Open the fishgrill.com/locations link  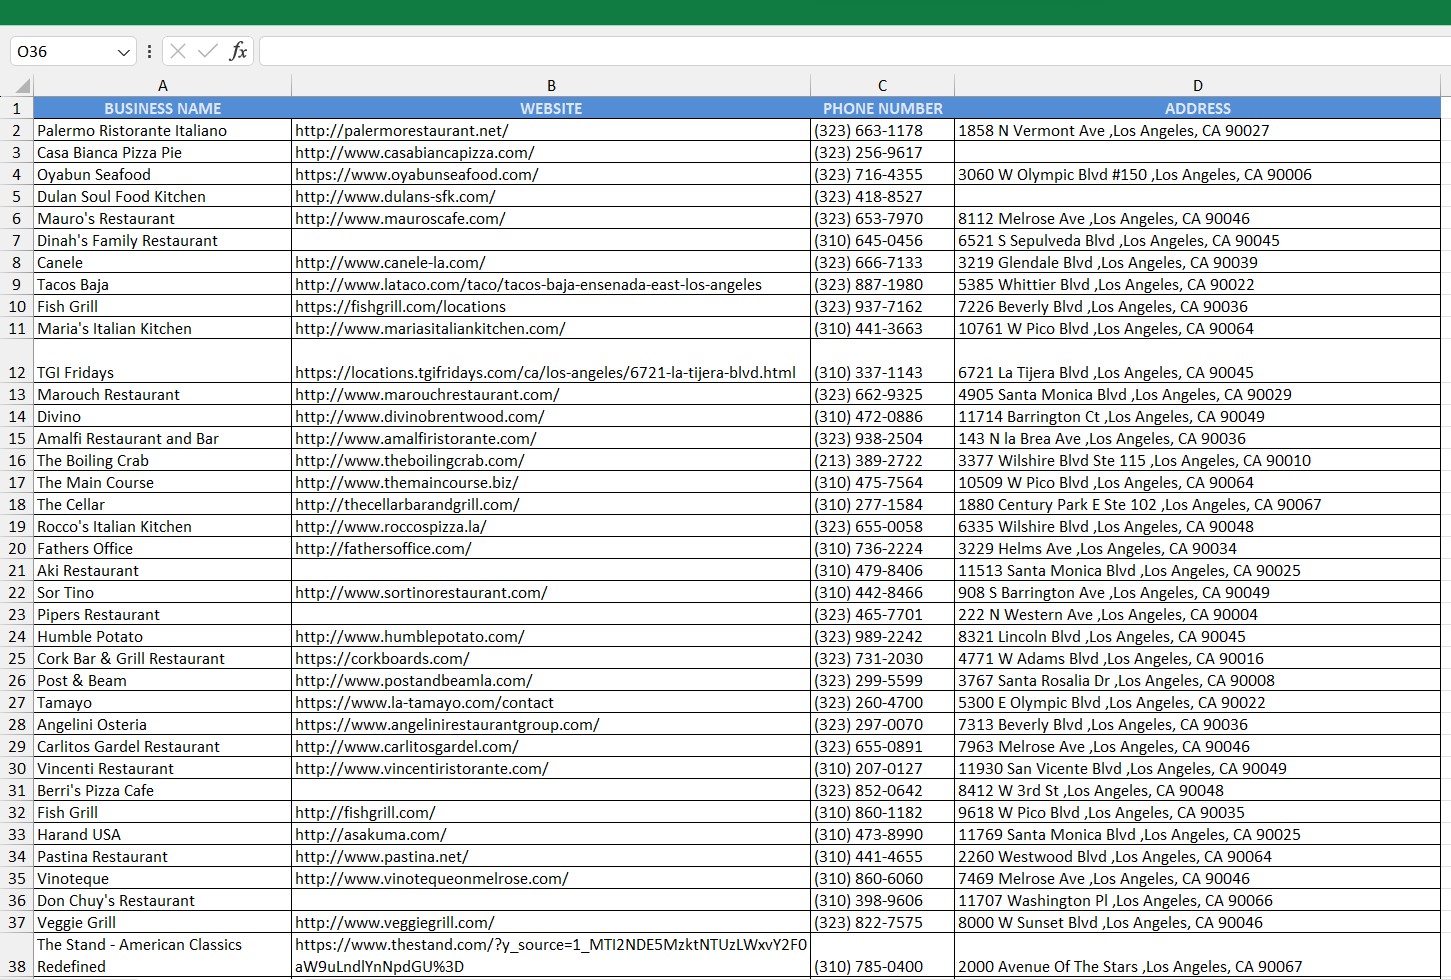pyautogui.click(x=400, y=306)
